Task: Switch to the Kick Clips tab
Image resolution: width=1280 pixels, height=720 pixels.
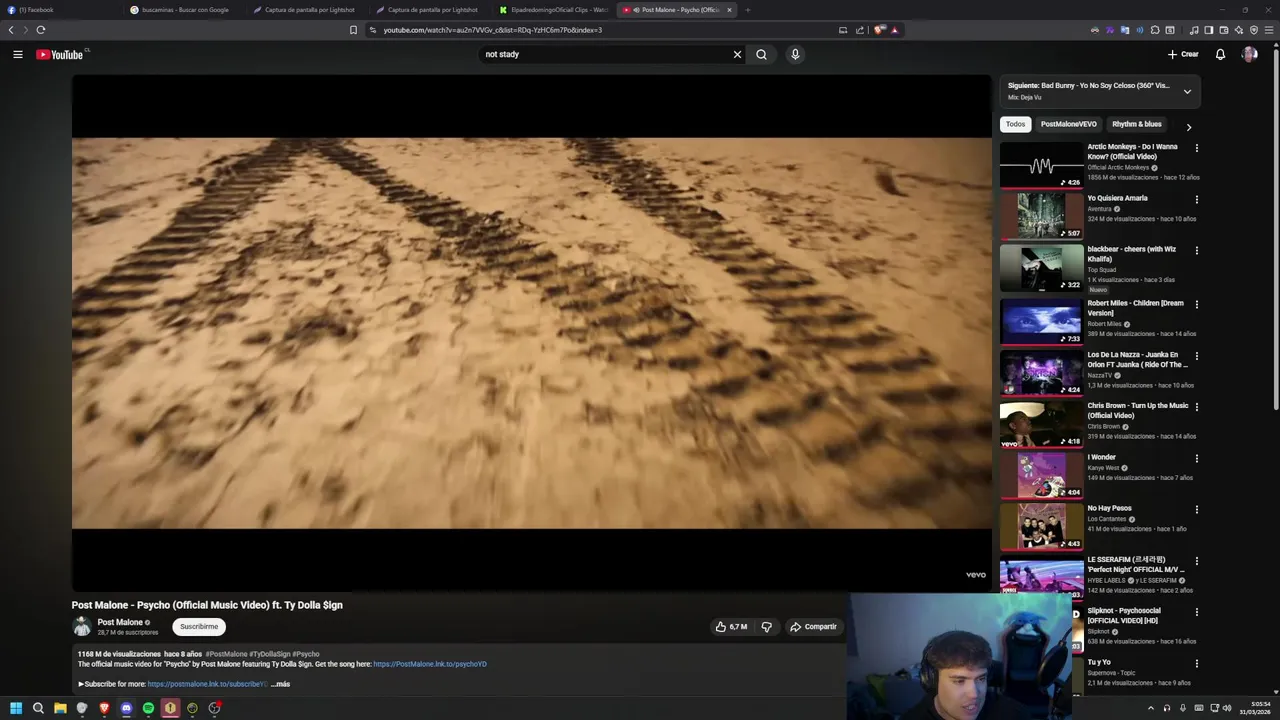Action: point(553,10)
